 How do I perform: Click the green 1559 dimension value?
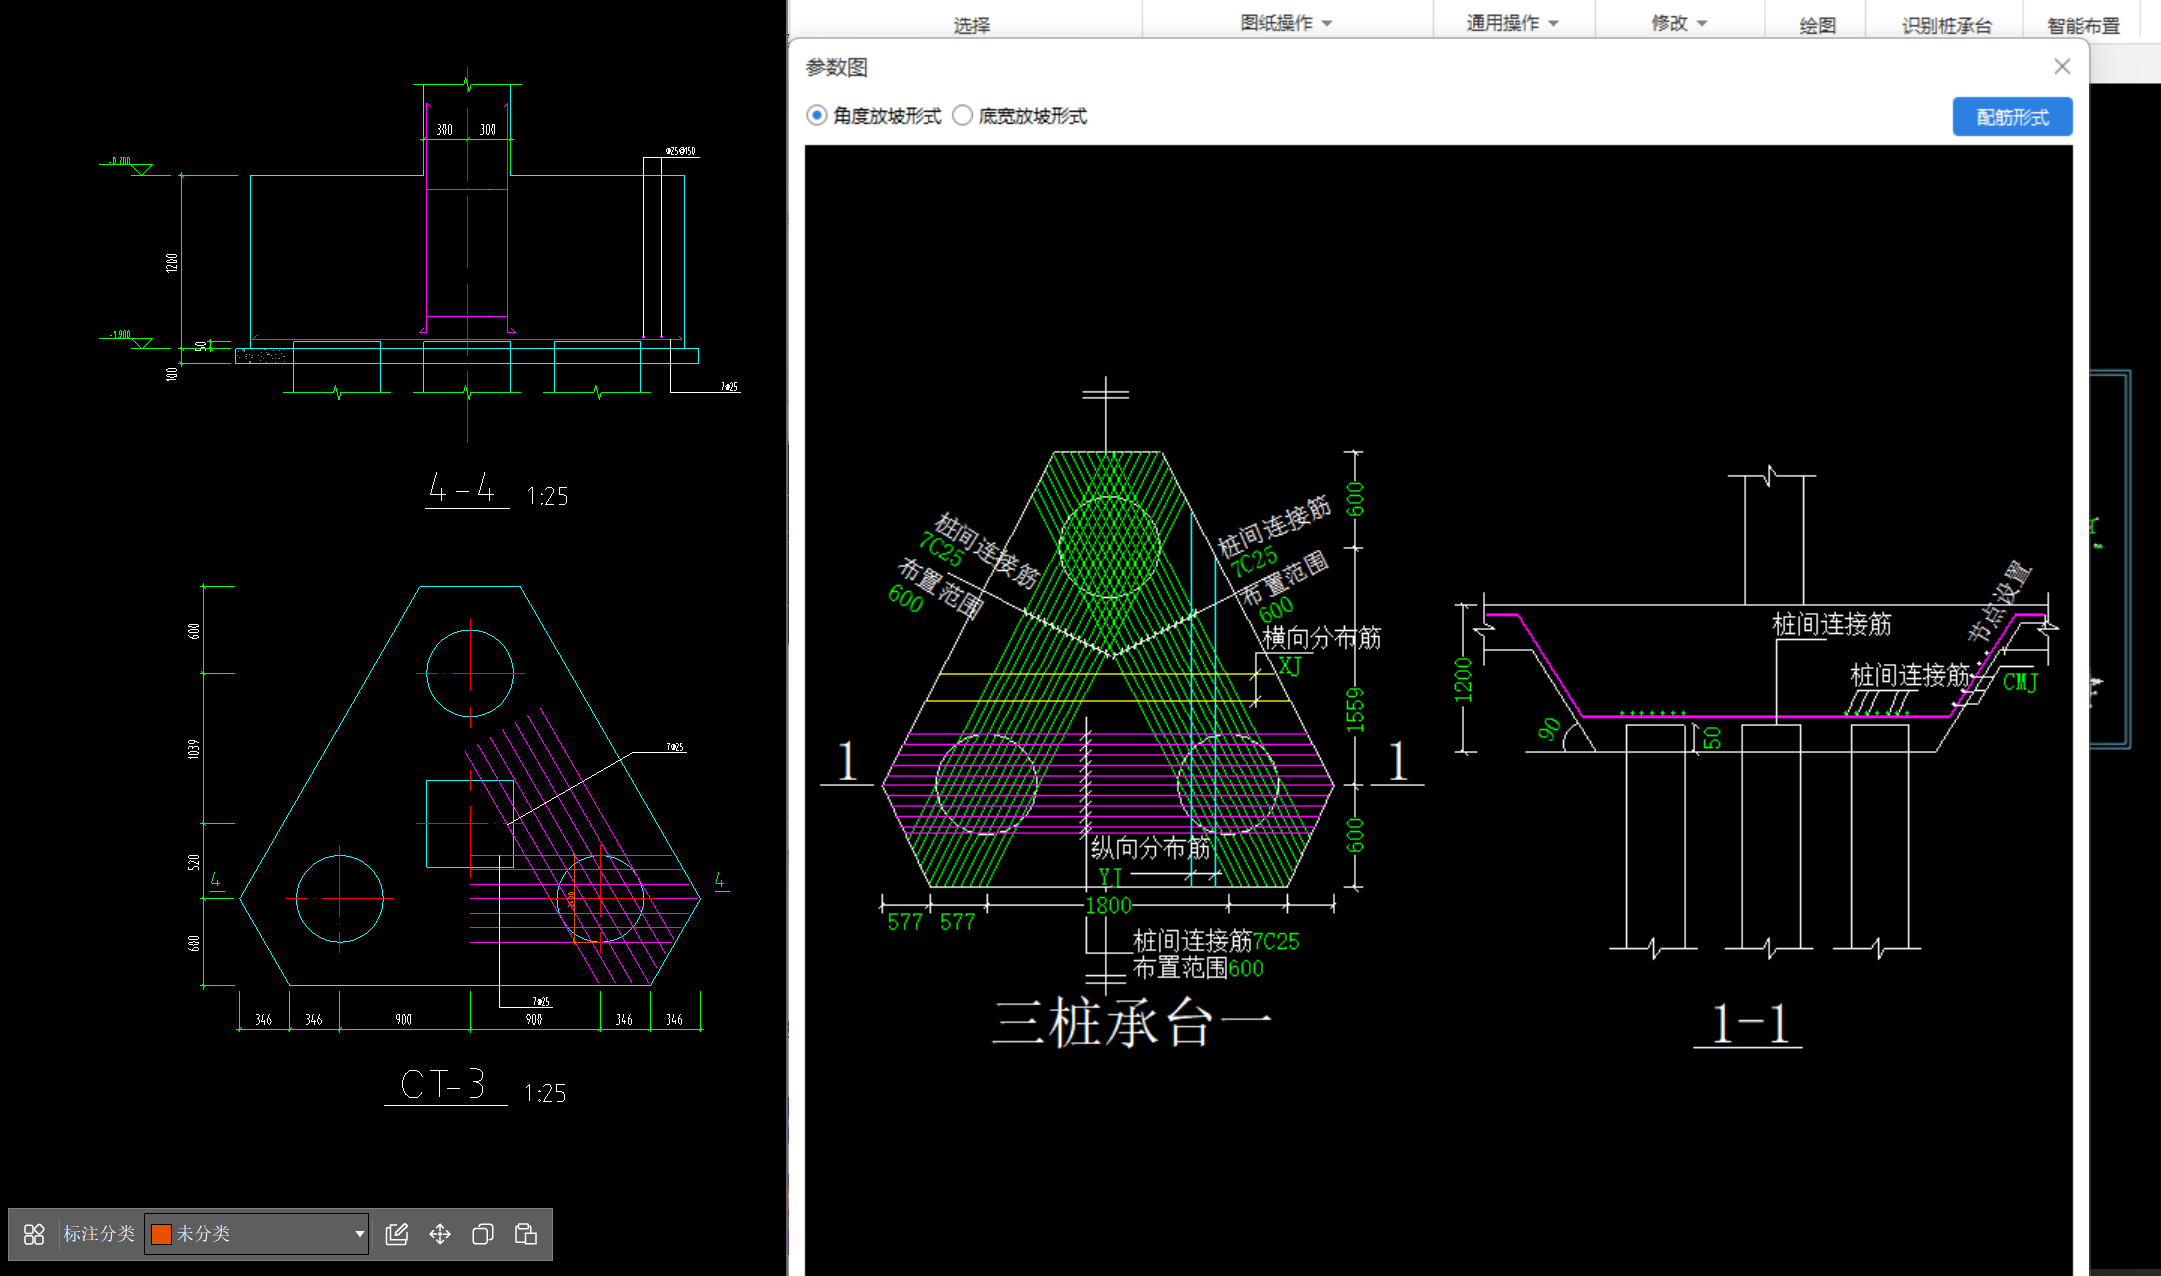1355,710
